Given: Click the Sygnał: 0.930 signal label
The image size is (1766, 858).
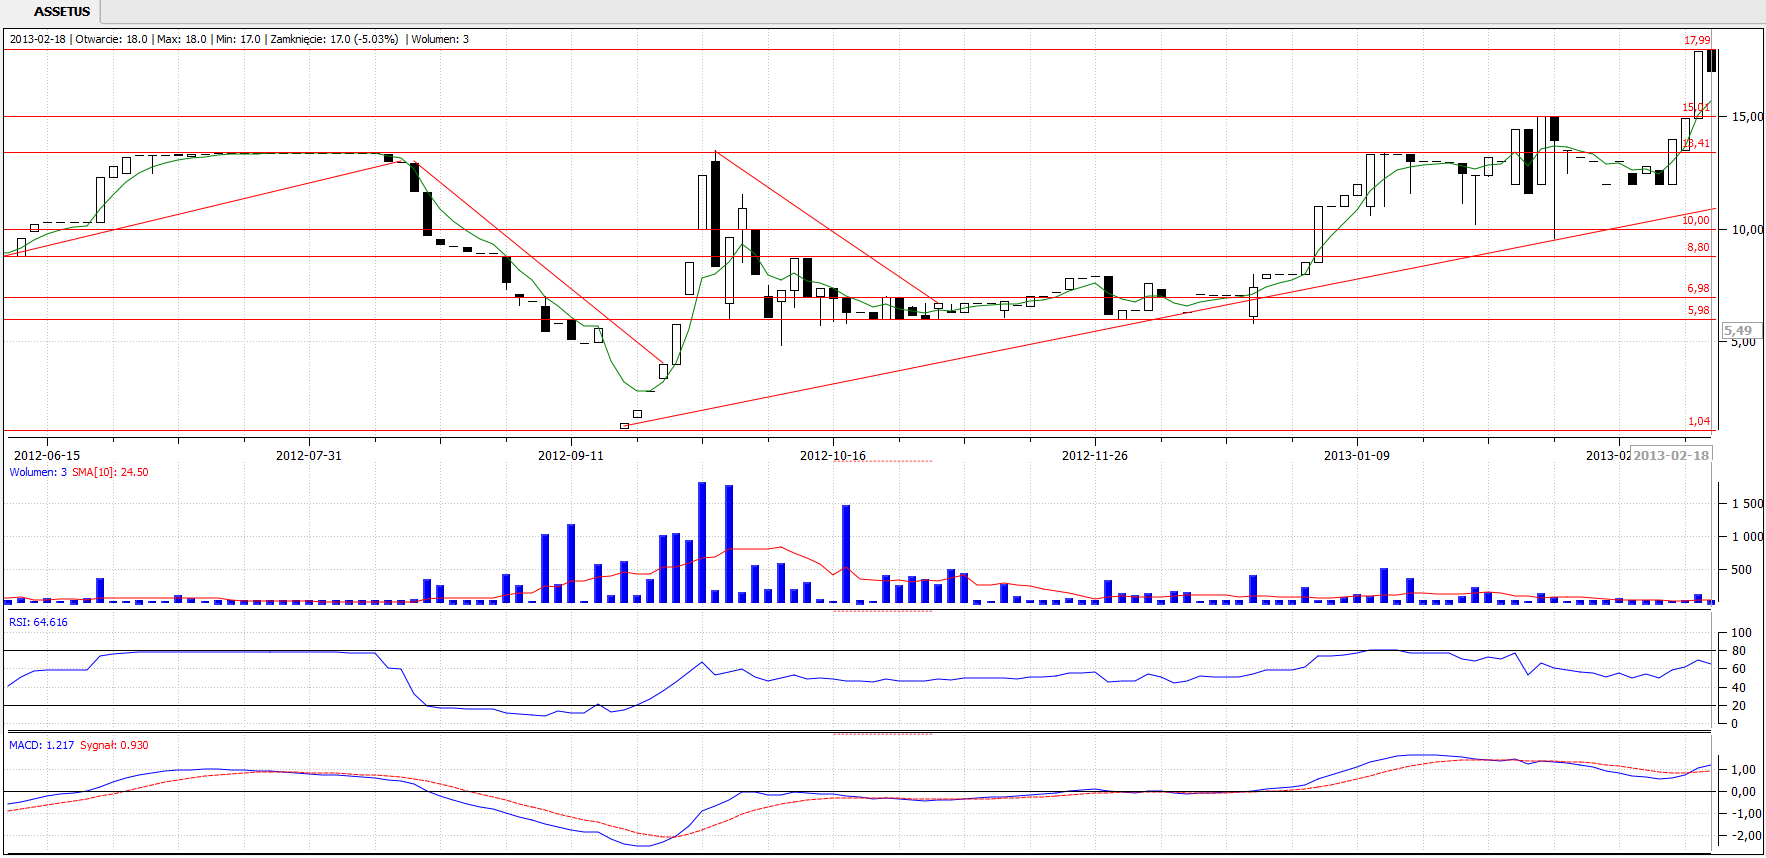Looking at the screenshot, I should pos(114,746).
